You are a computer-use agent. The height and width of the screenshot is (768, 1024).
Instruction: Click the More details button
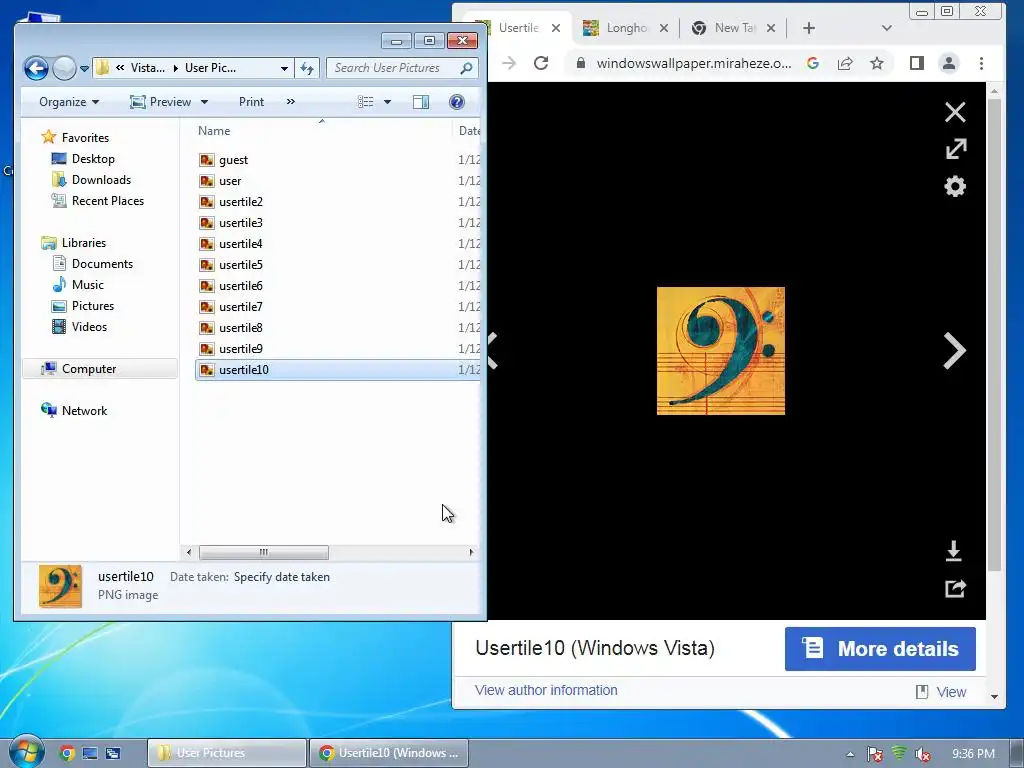tap(880, 649)
